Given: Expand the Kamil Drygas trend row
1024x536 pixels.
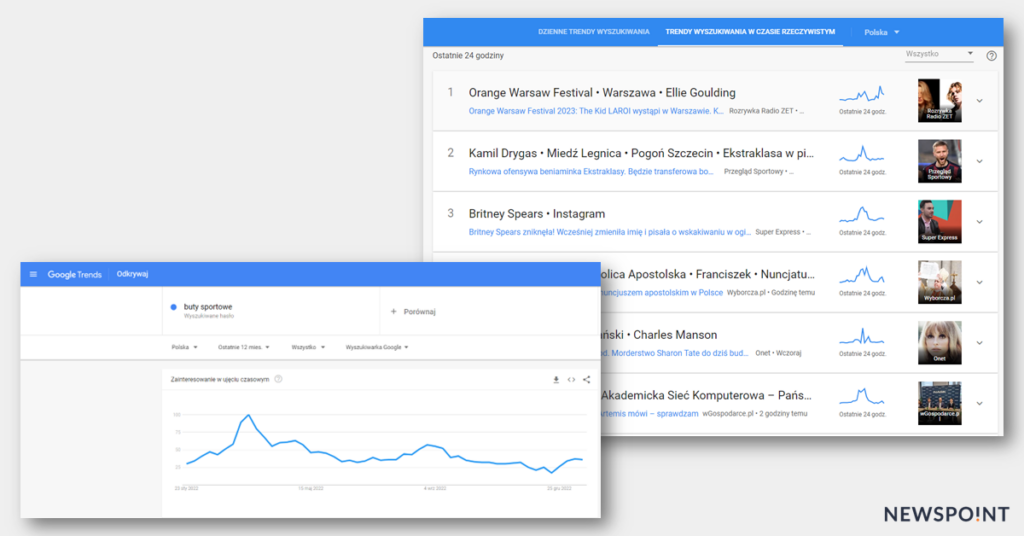Looking at the screenshot, I should pos(980,161).
